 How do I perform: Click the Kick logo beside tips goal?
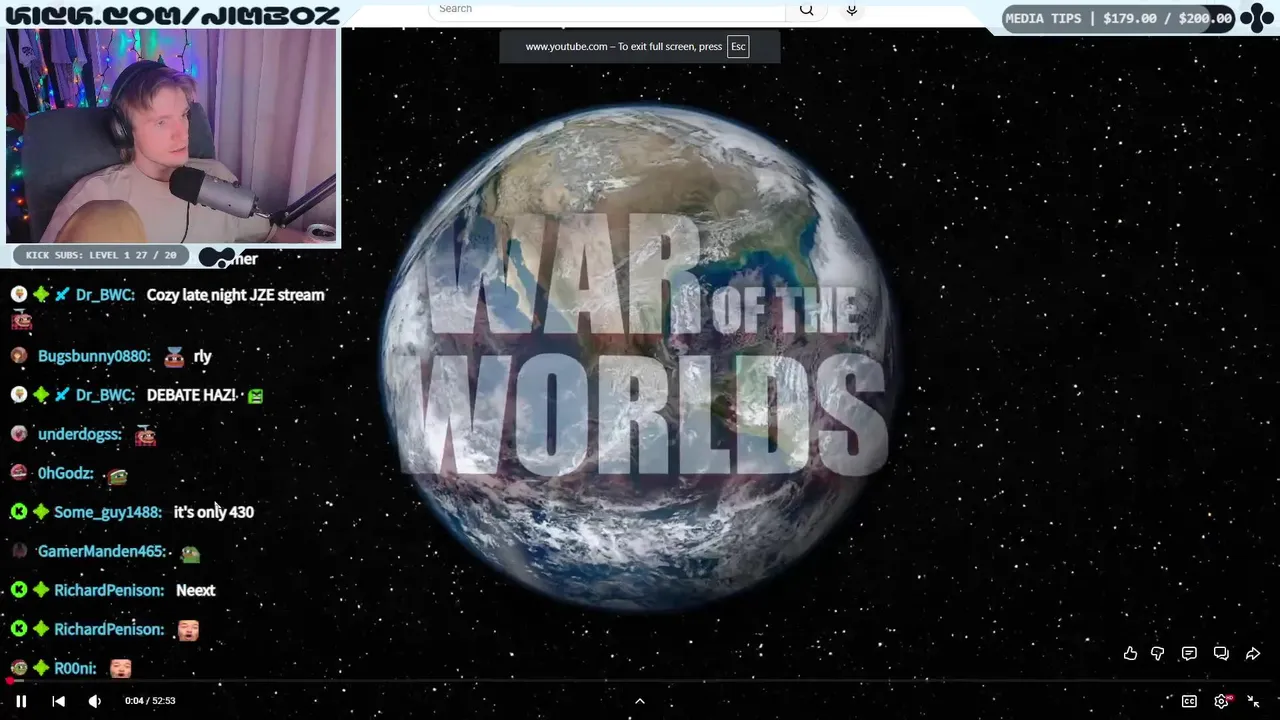click(1257, 18)
